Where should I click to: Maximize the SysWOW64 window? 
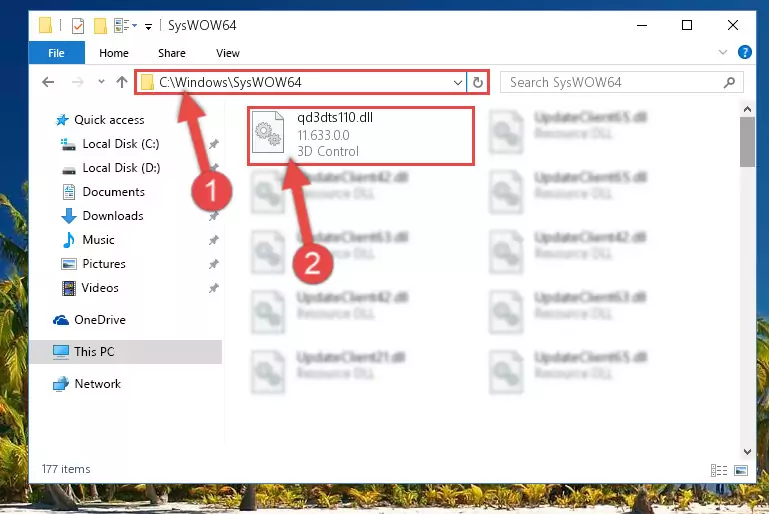(687, 25)
